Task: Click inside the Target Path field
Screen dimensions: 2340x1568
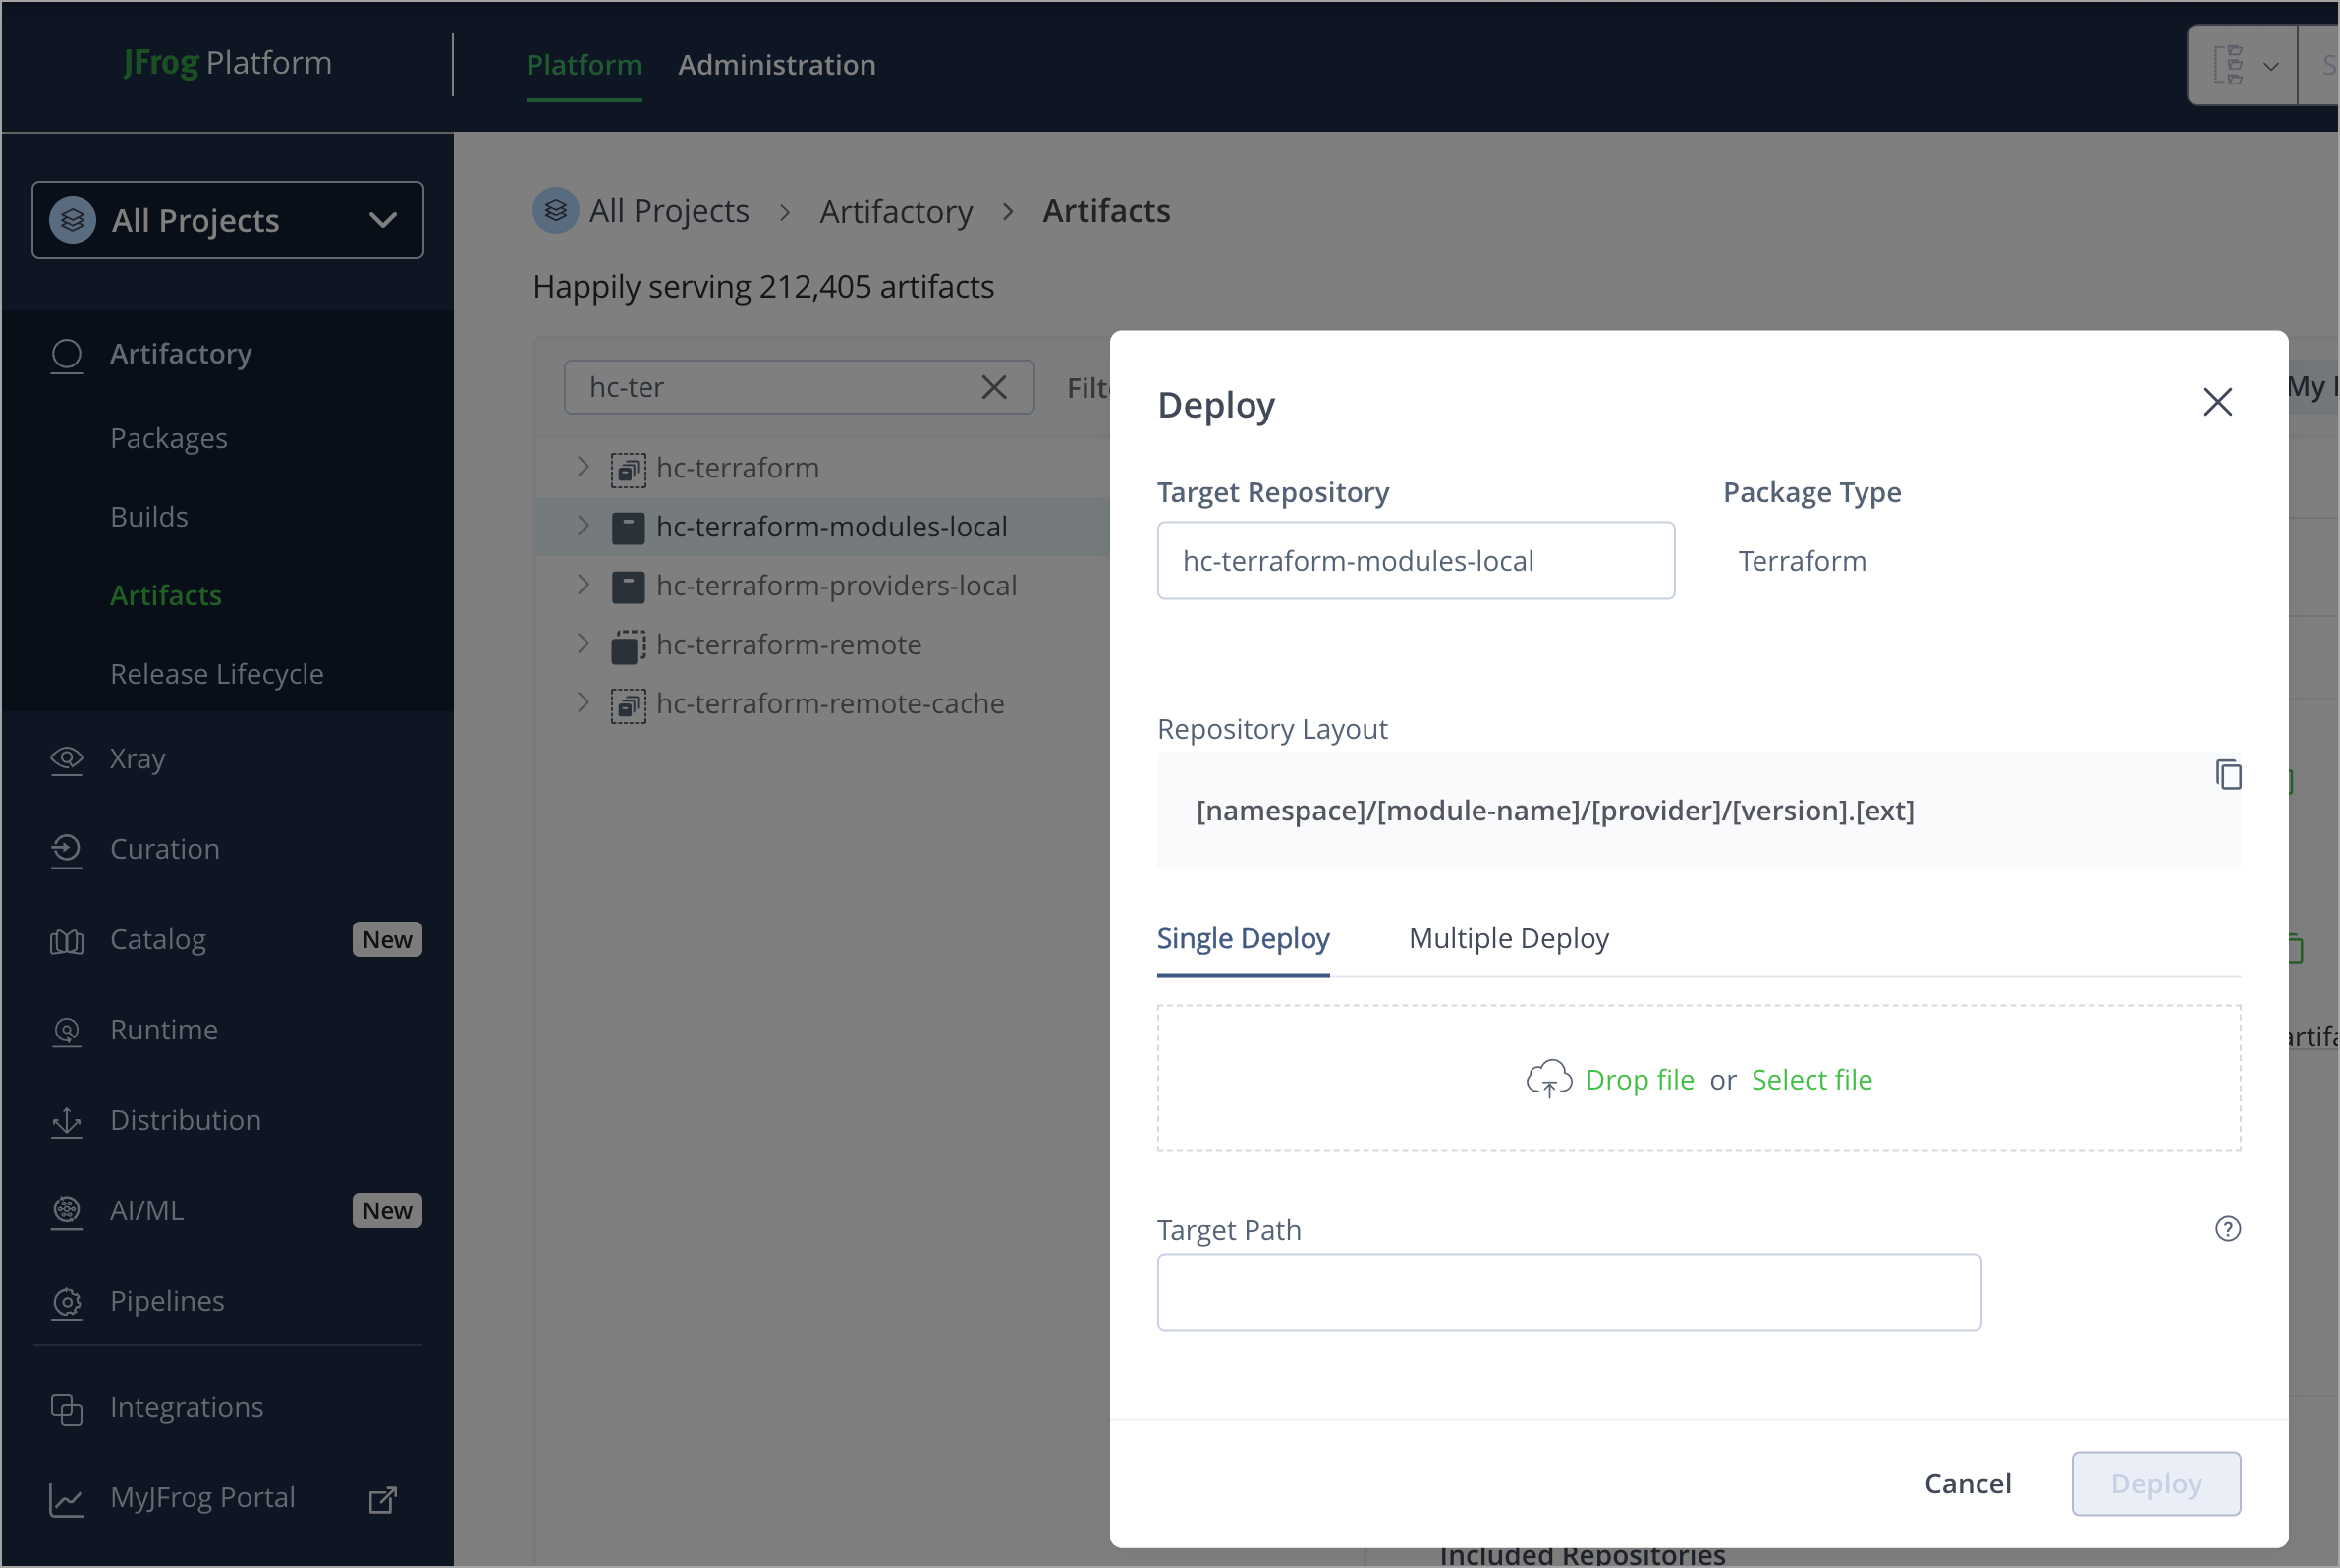Action: [1569, 1292]
